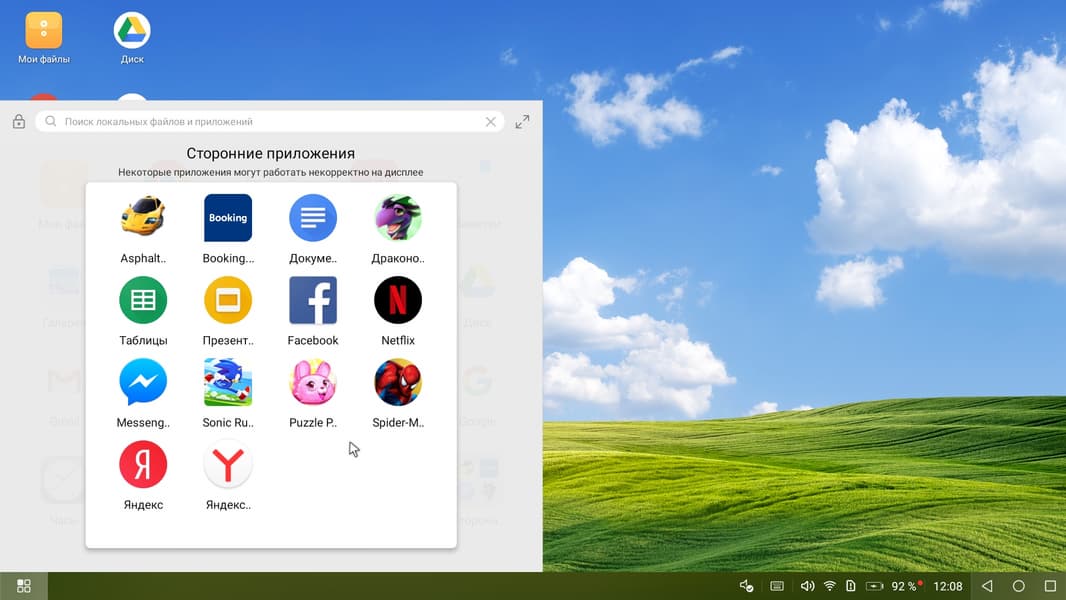This screenshot has width=1066, height=600.
Task: Click the home circle button
Action: [1018, 586]
